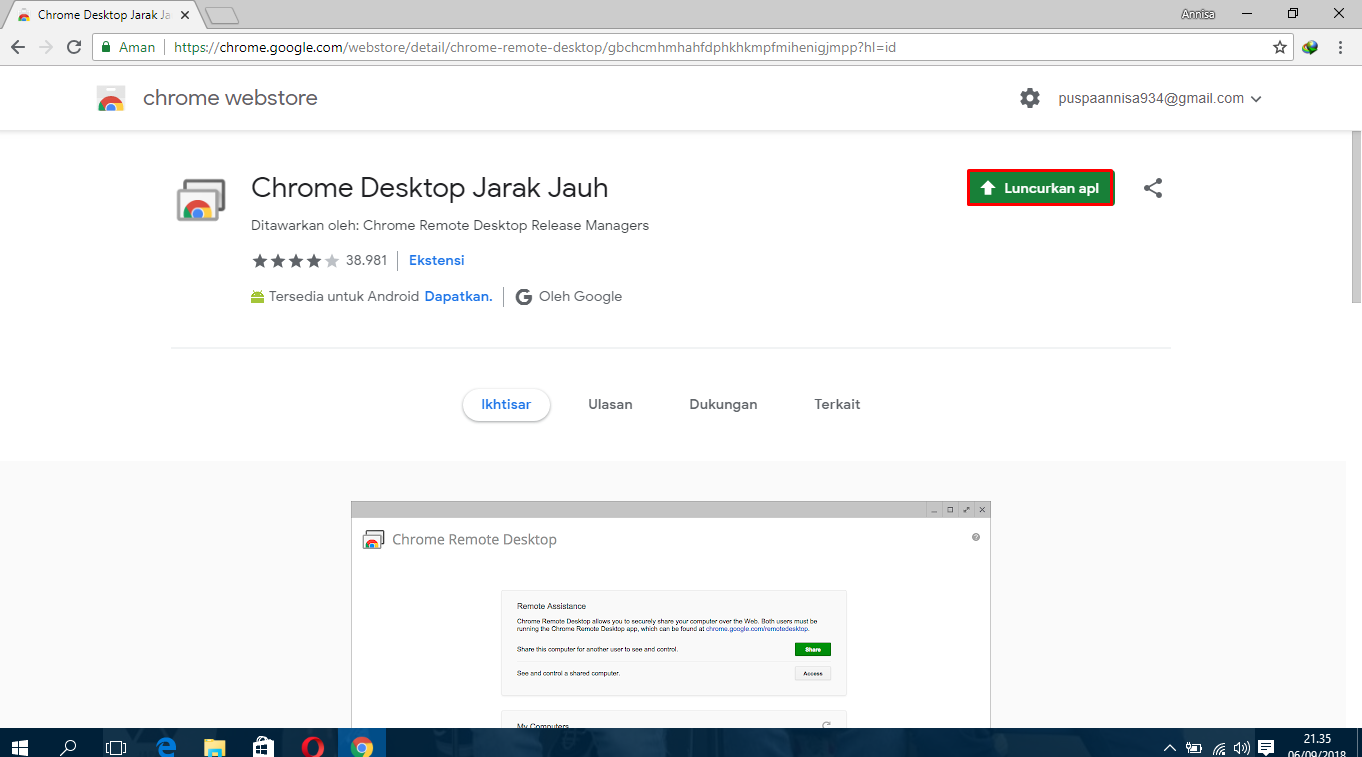Click the text Ditawarkan oleh Chrome Remote Desktop
Screen dimensions: 1362x757
click(450, 226)
